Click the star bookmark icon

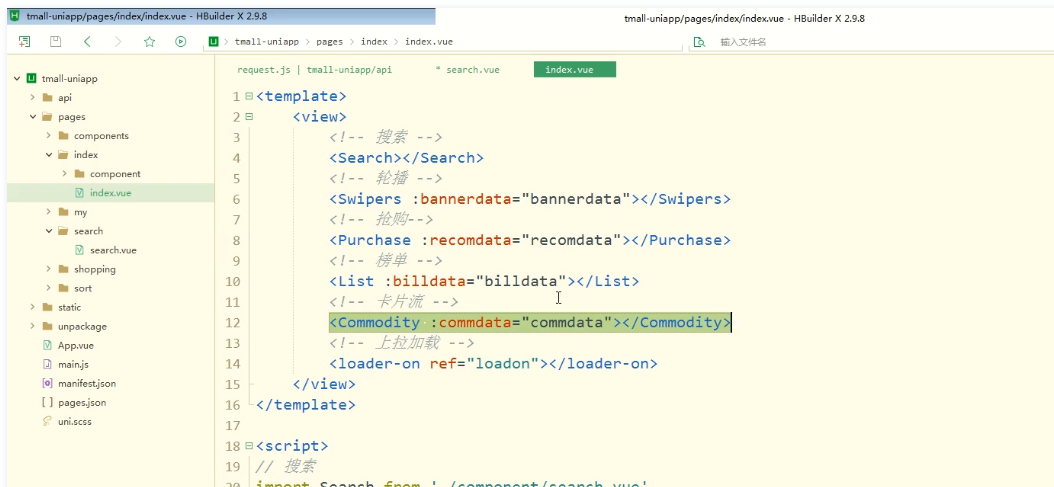pos(149,42)
